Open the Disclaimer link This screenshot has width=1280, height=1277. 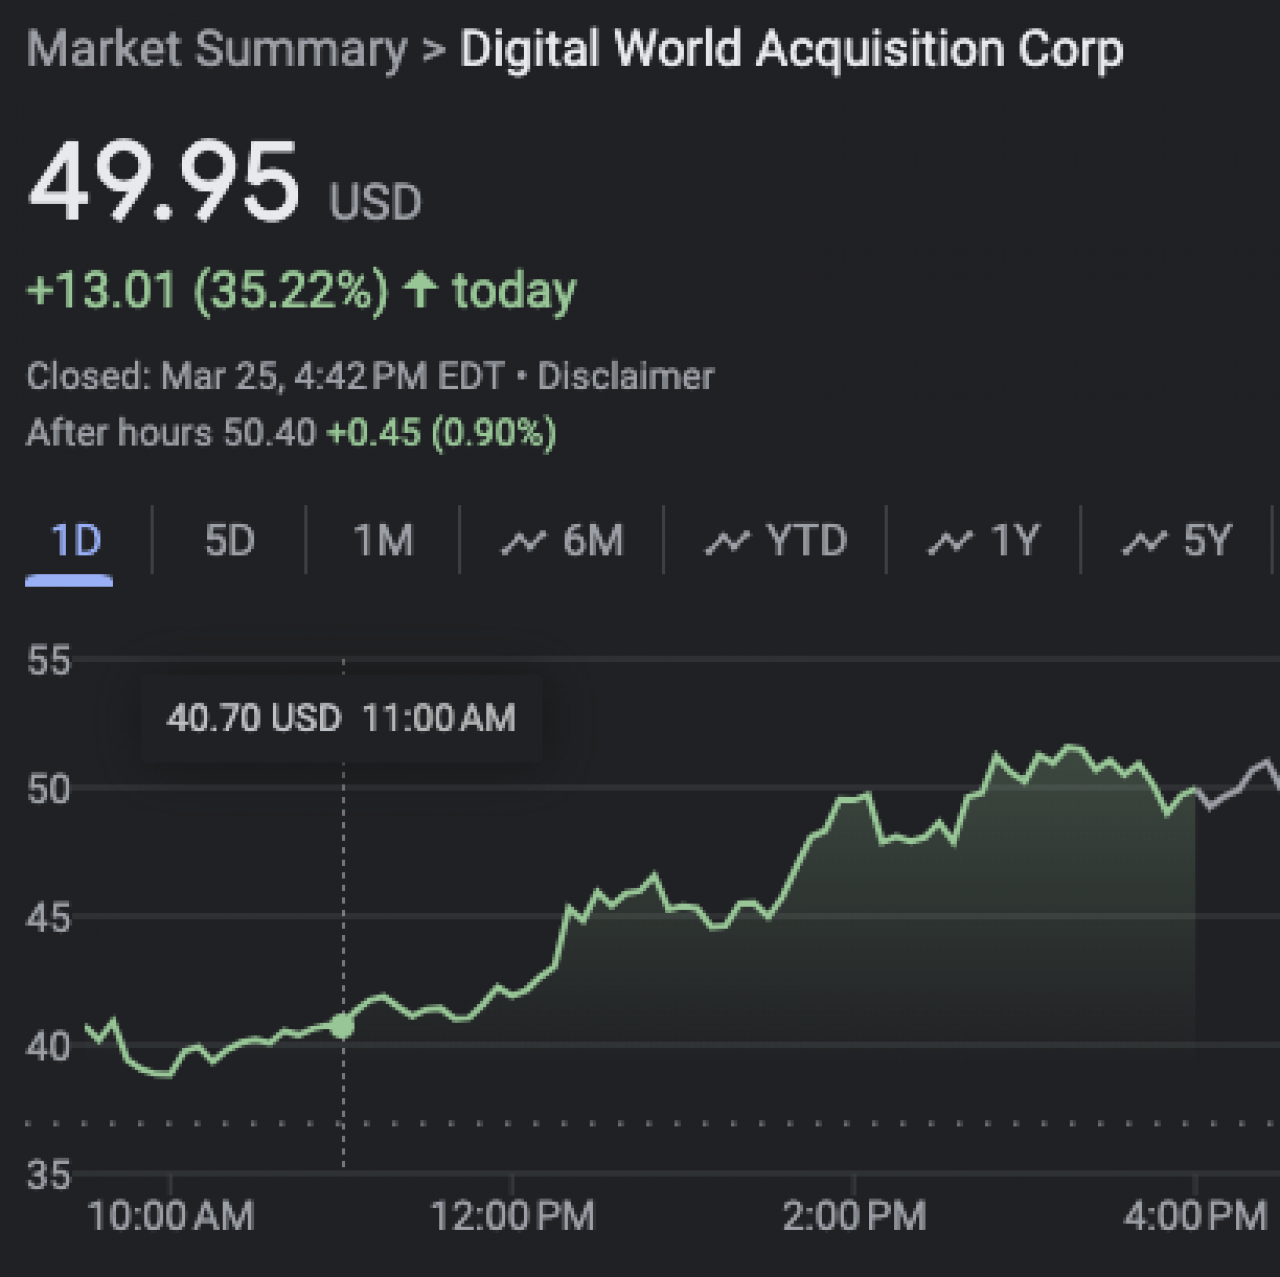point(626,377)
